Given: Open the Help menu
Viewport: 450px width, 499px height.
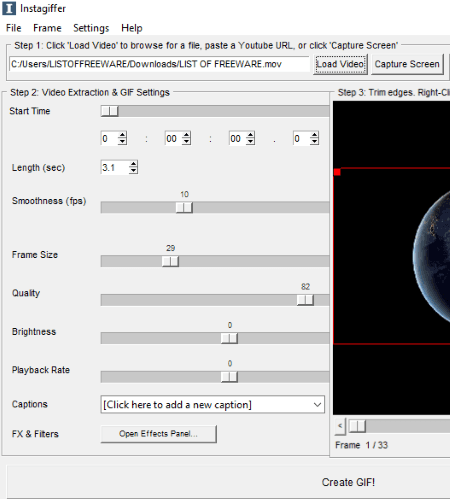Looking at the screenshot, I should pyautogui.click(x=132, y=28).
